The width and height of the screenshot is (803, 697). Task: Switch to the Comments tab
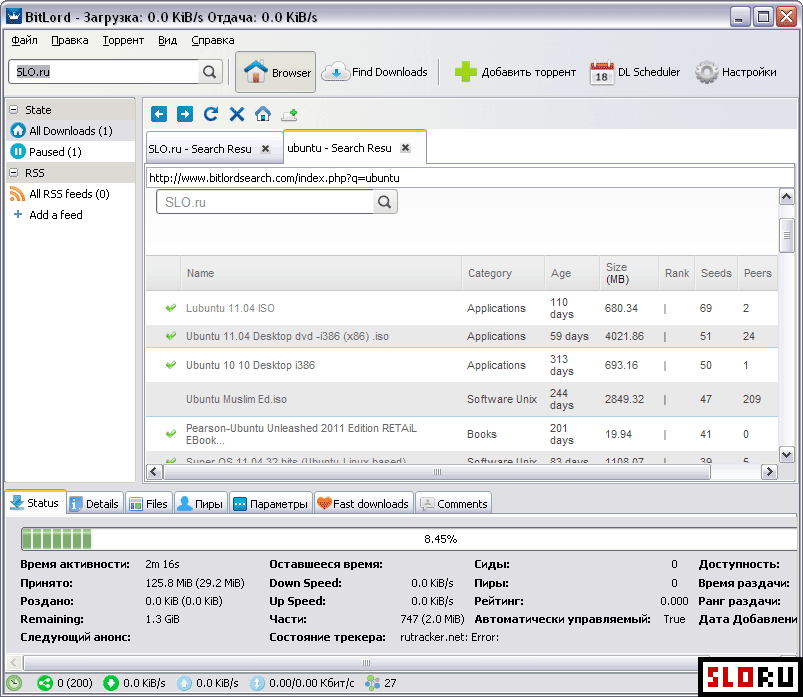454,504
